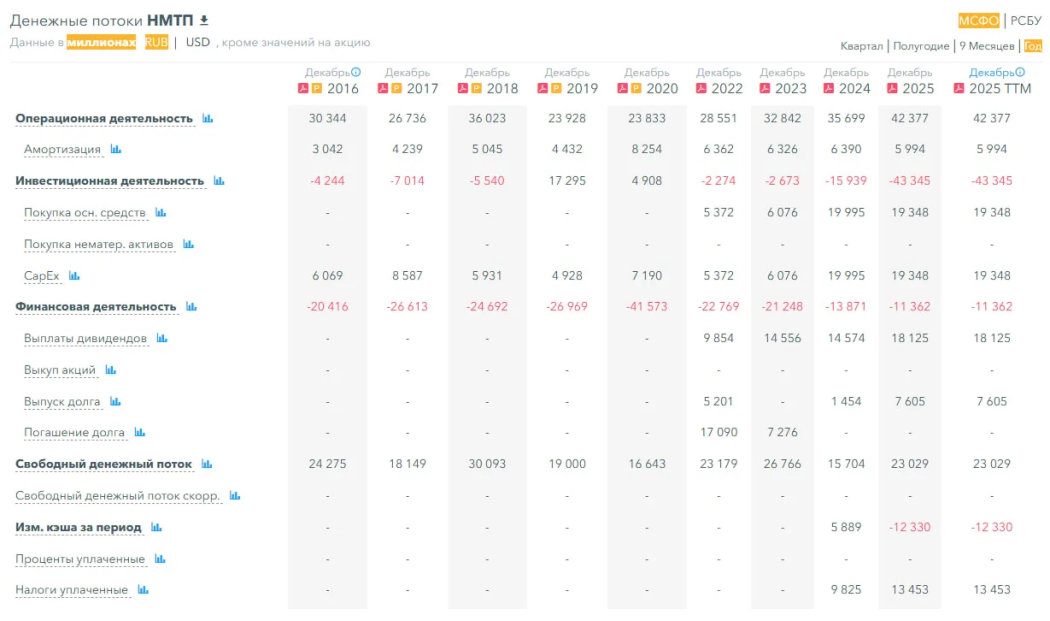Viewport: 1050px width, 621px height.
Task: Switch currency to USD
Action: click(x=198, y=42)
